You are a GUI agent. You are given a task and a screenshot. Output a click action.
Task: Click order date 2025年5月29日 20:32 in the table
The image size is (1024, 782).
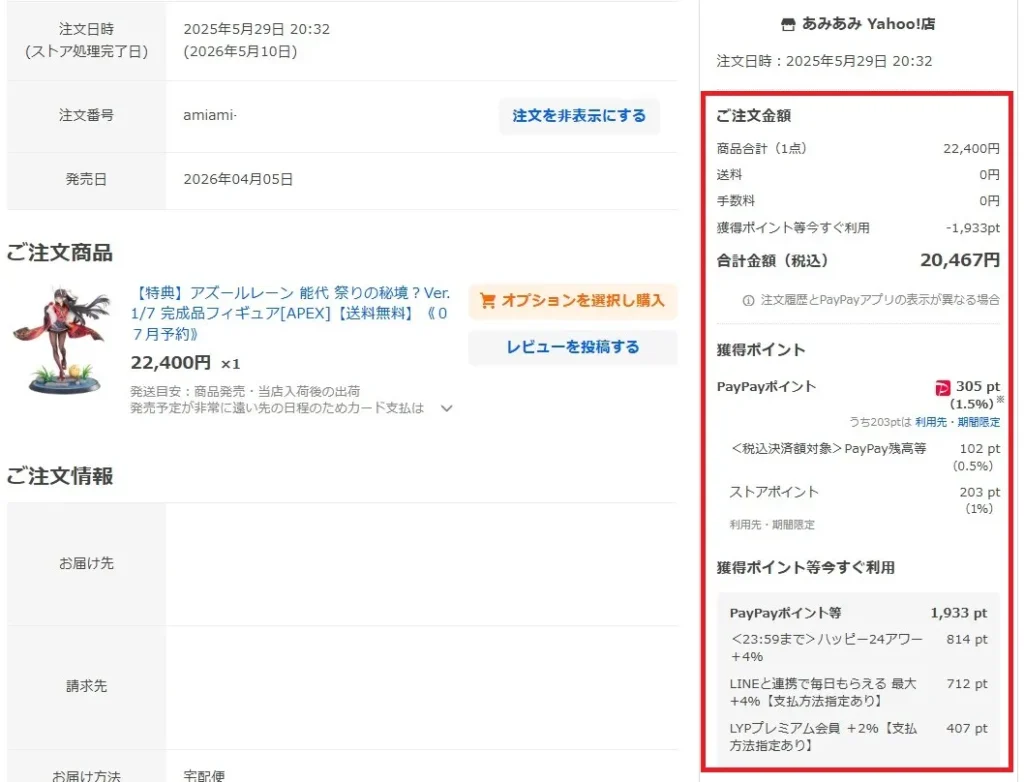coord(257,29)
